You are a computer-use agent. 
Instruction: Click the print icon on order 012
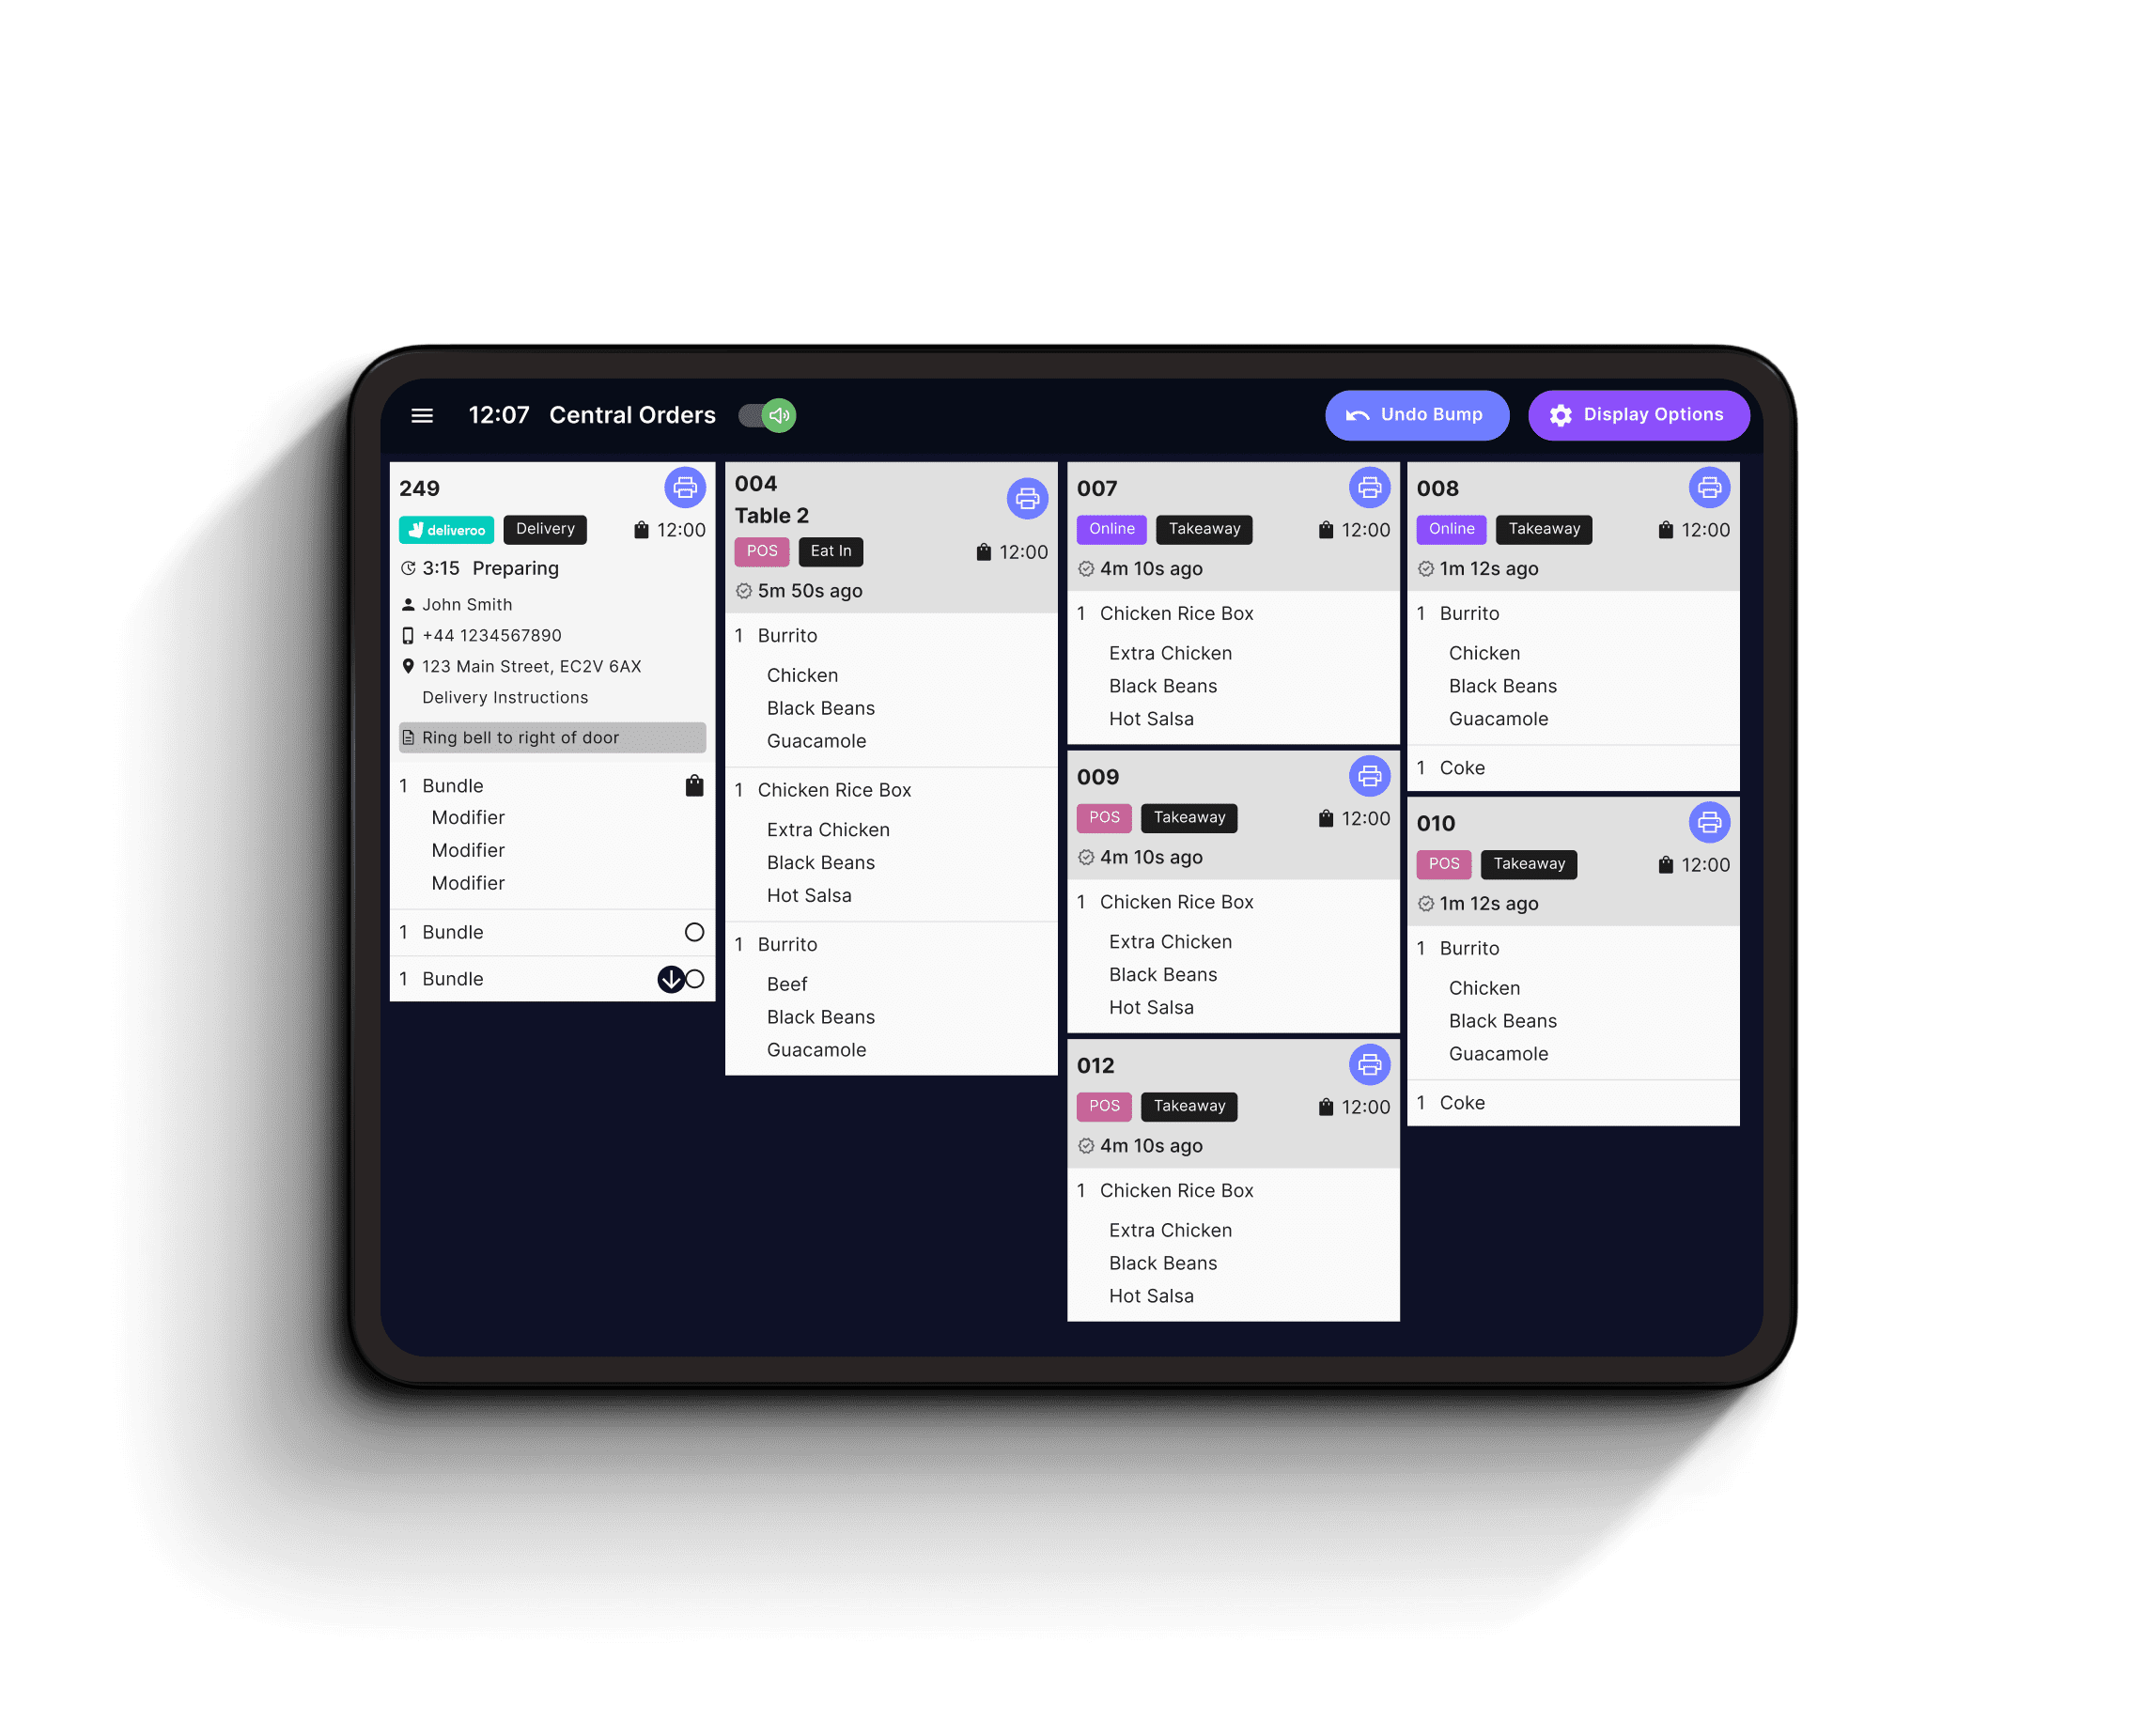pyautogui.click(x=1372, y=1064)
